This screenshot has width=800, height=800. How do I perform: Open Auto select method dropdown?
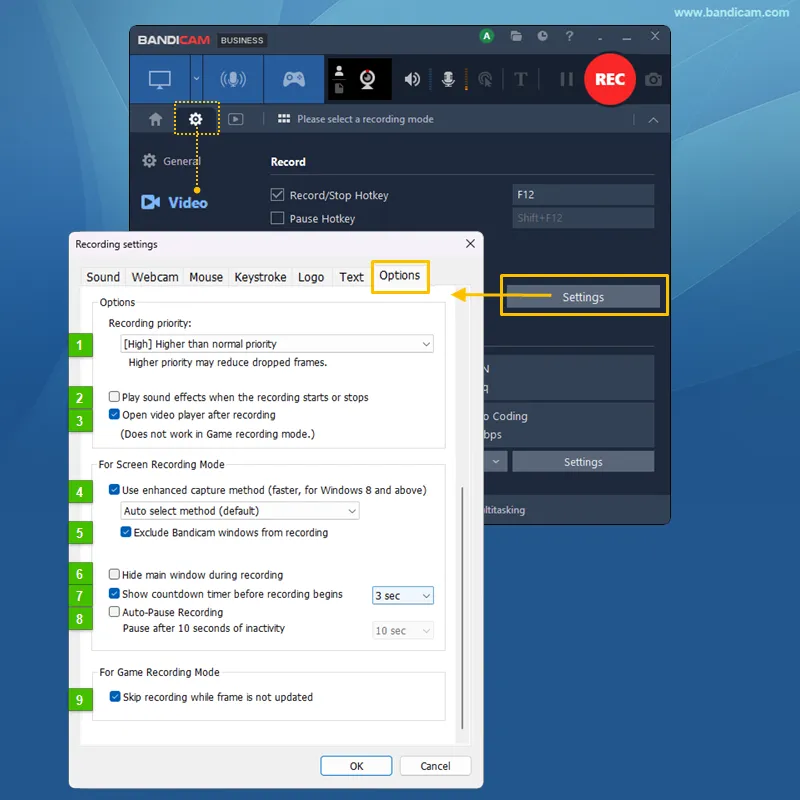click(x=240, y=511)
